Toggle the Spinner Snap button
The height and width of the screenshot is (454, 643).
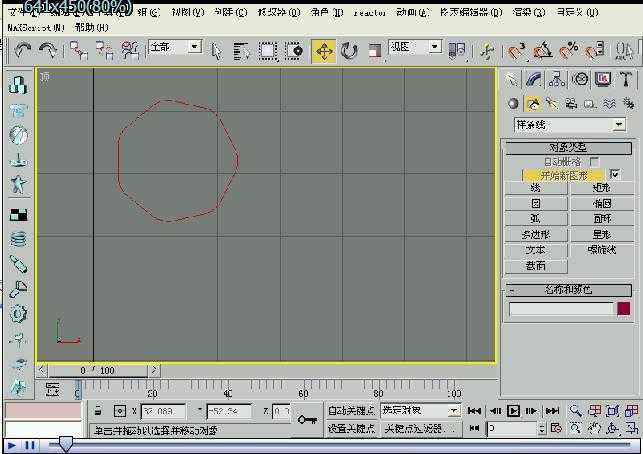pyautogui.click(x=595, y=51)
